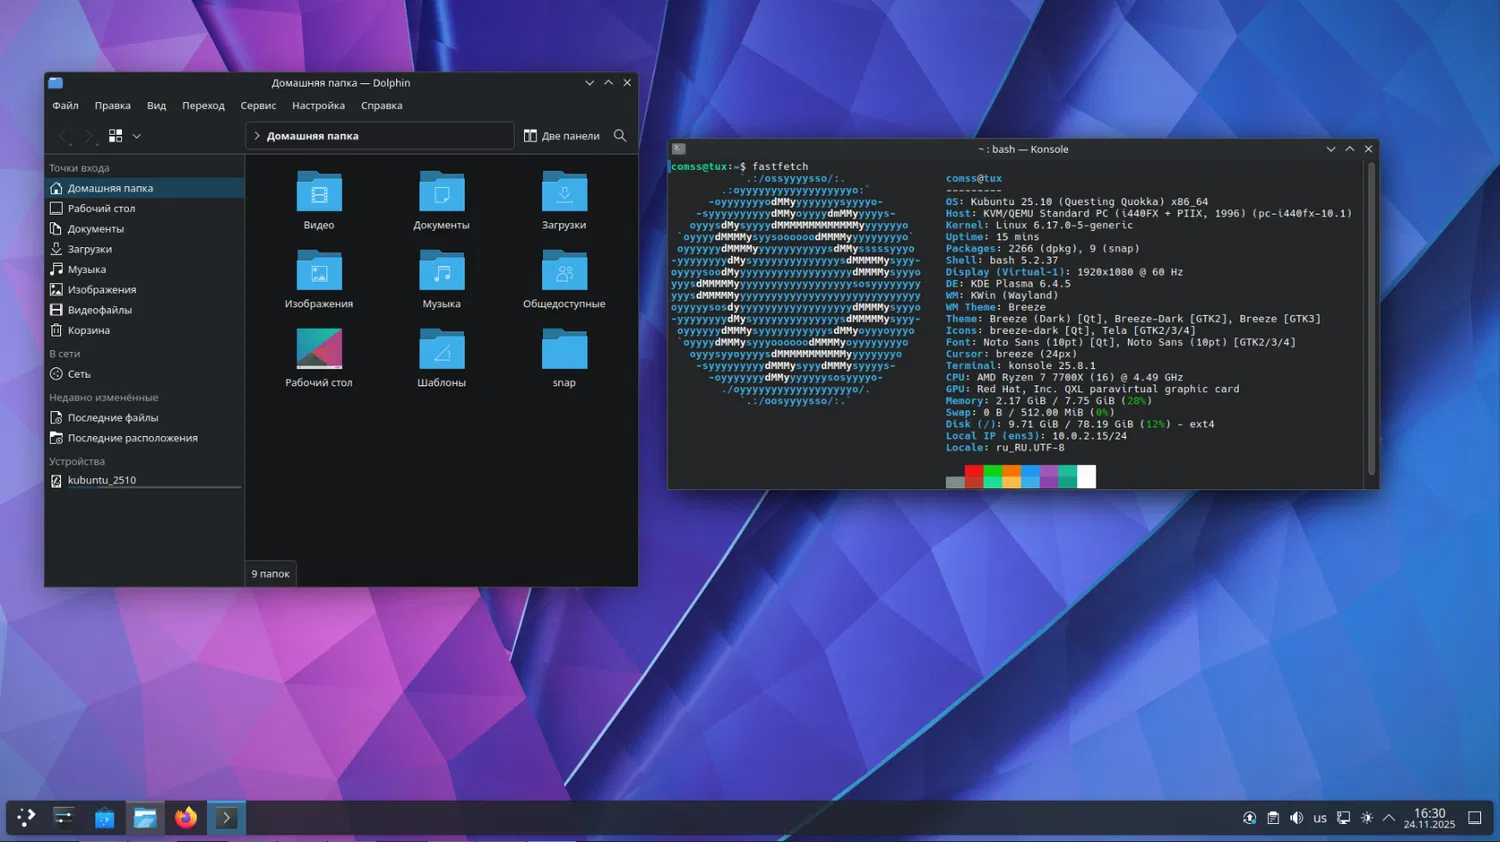
Task: Open Discover software center in taskbar
Action: [104, 818]
